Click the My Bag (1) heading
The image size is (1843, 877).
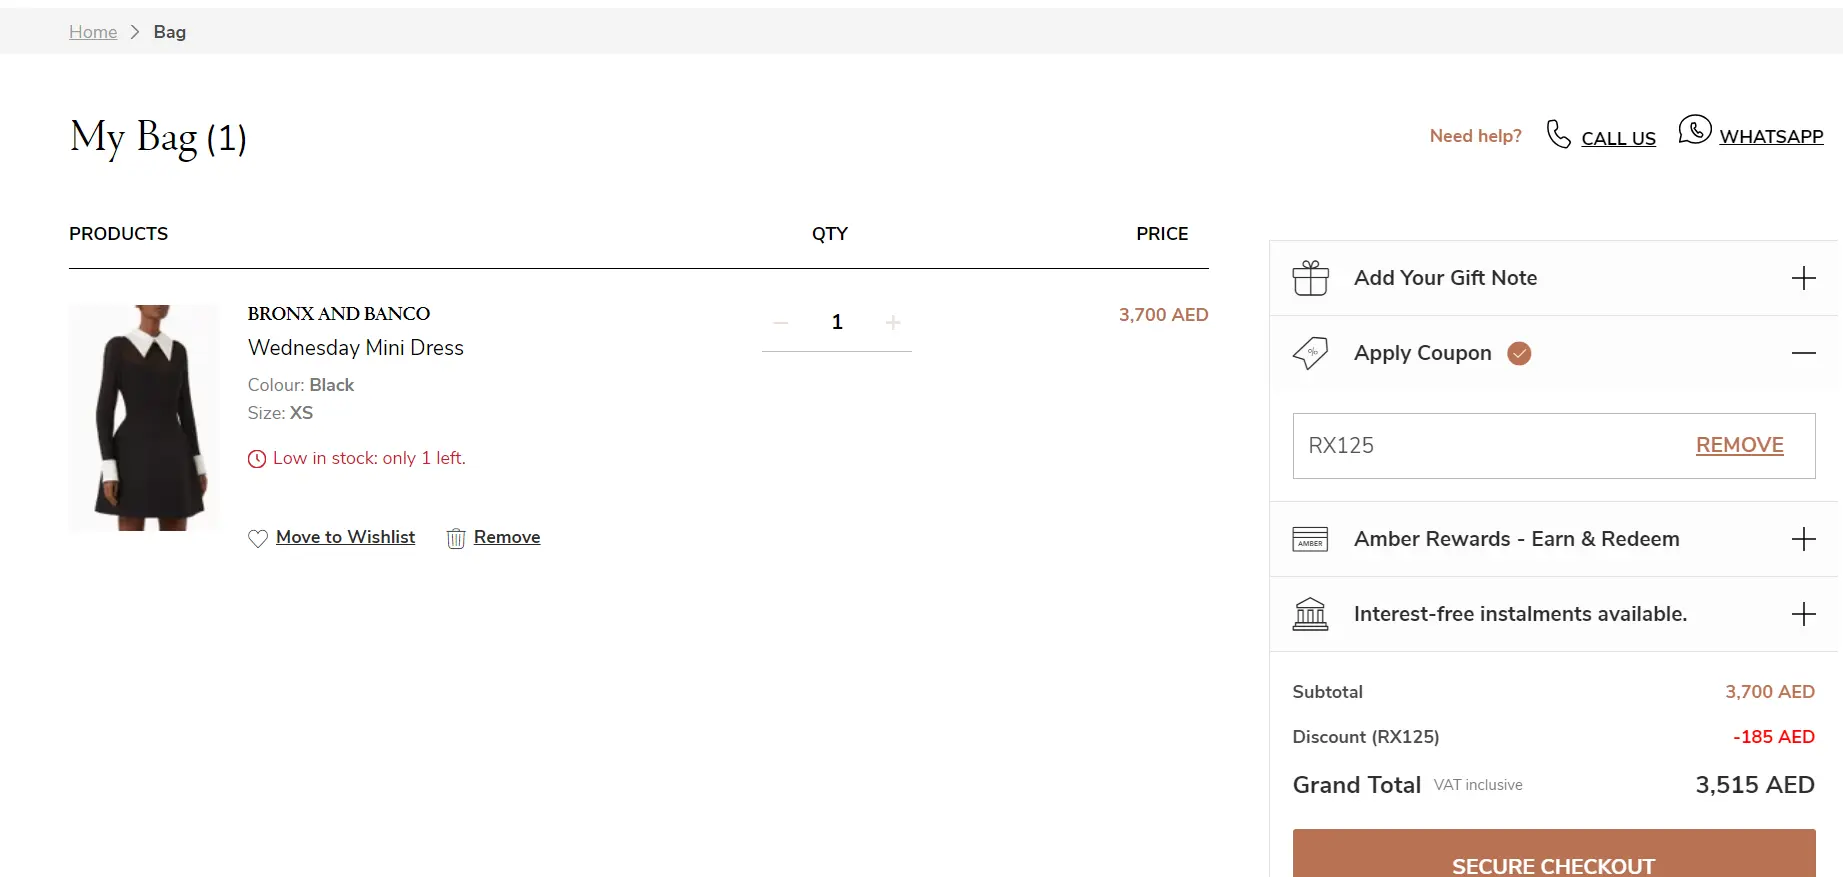click(x=158, y=138)
